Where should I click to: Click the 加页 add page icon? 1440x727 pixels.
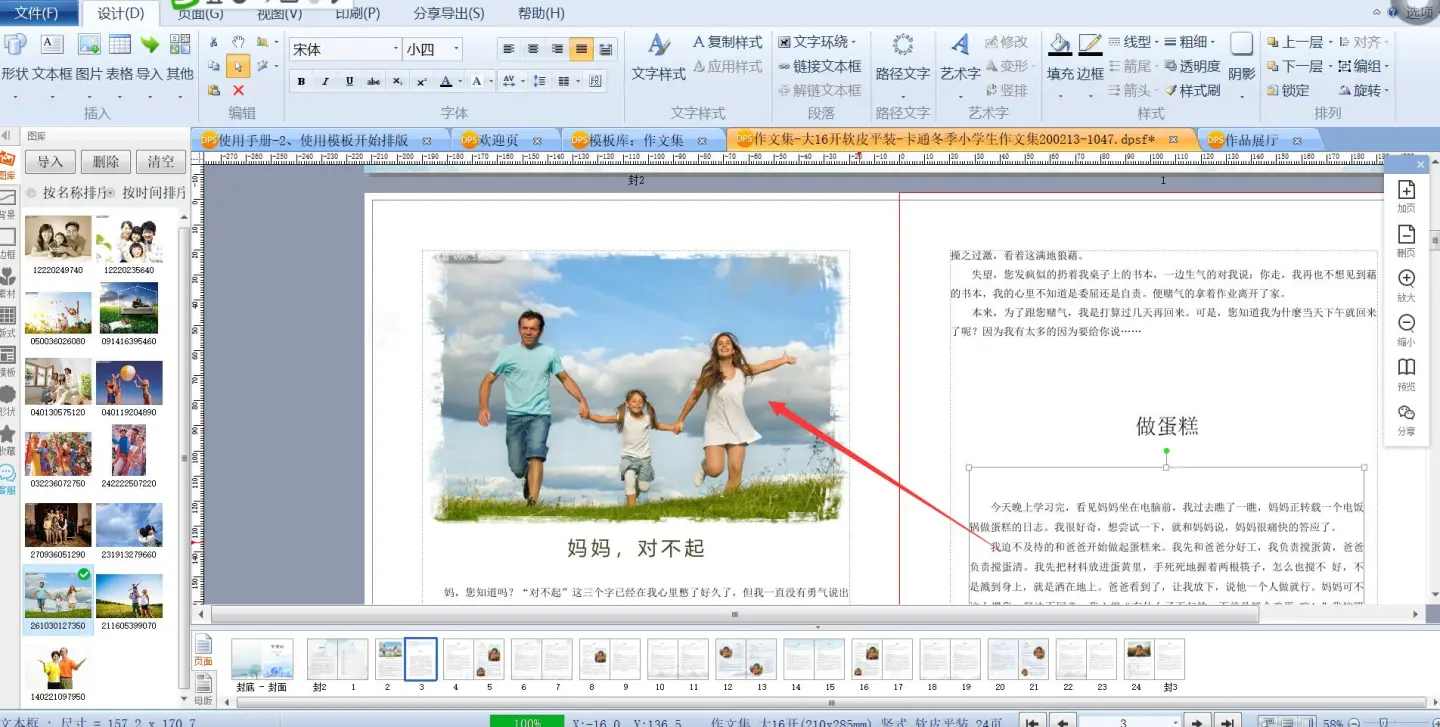[x=1406, y=190]
